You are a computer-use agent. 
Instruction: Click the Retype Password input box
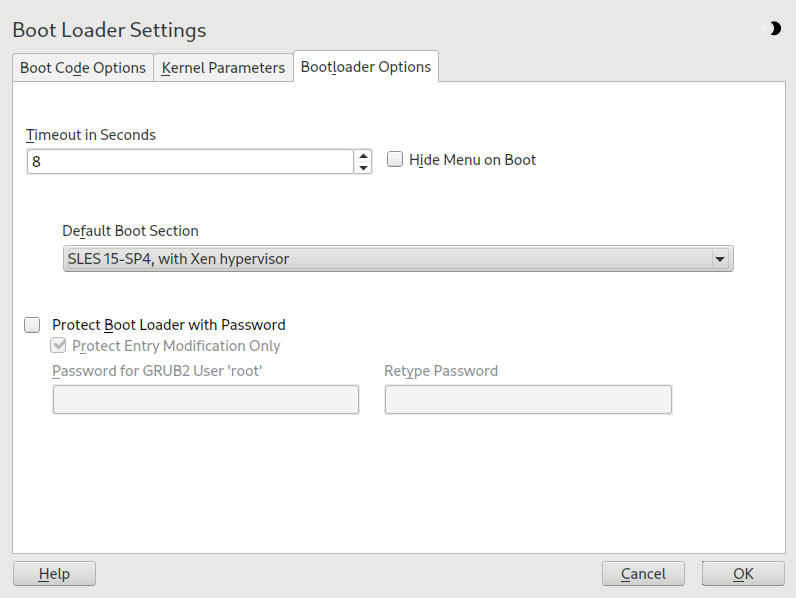[528, 400]
